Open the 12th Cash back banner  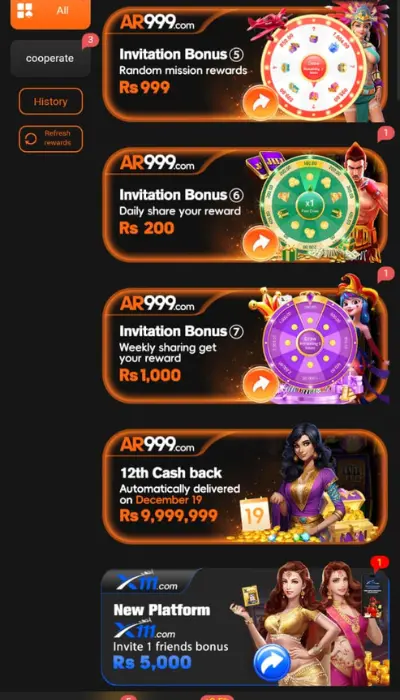[245, 487]
